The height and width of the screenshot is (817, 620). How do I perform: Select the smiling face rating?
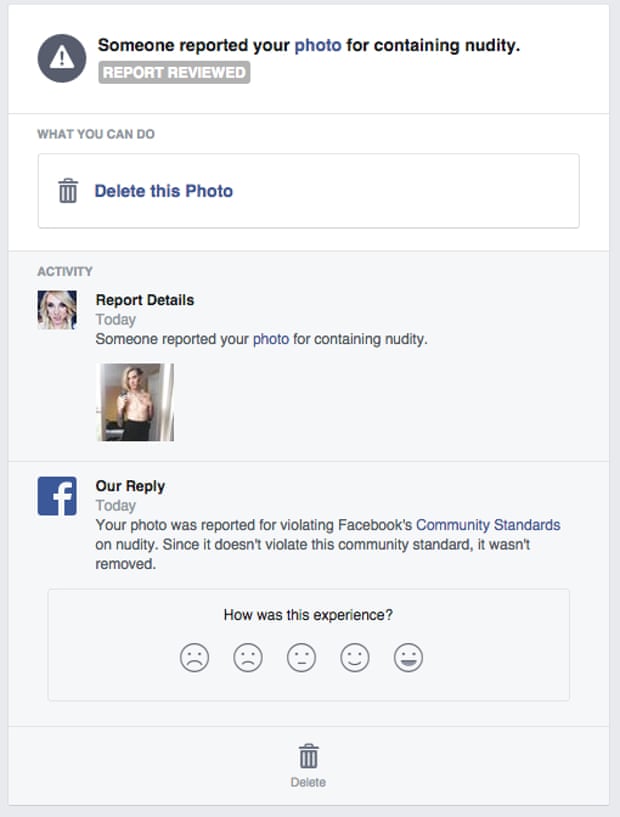(355, 658)
